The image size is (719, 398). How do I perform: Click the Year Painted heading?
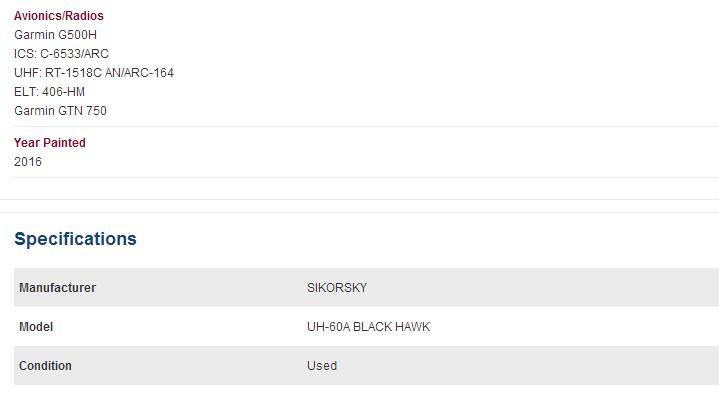tap(50, 143)
